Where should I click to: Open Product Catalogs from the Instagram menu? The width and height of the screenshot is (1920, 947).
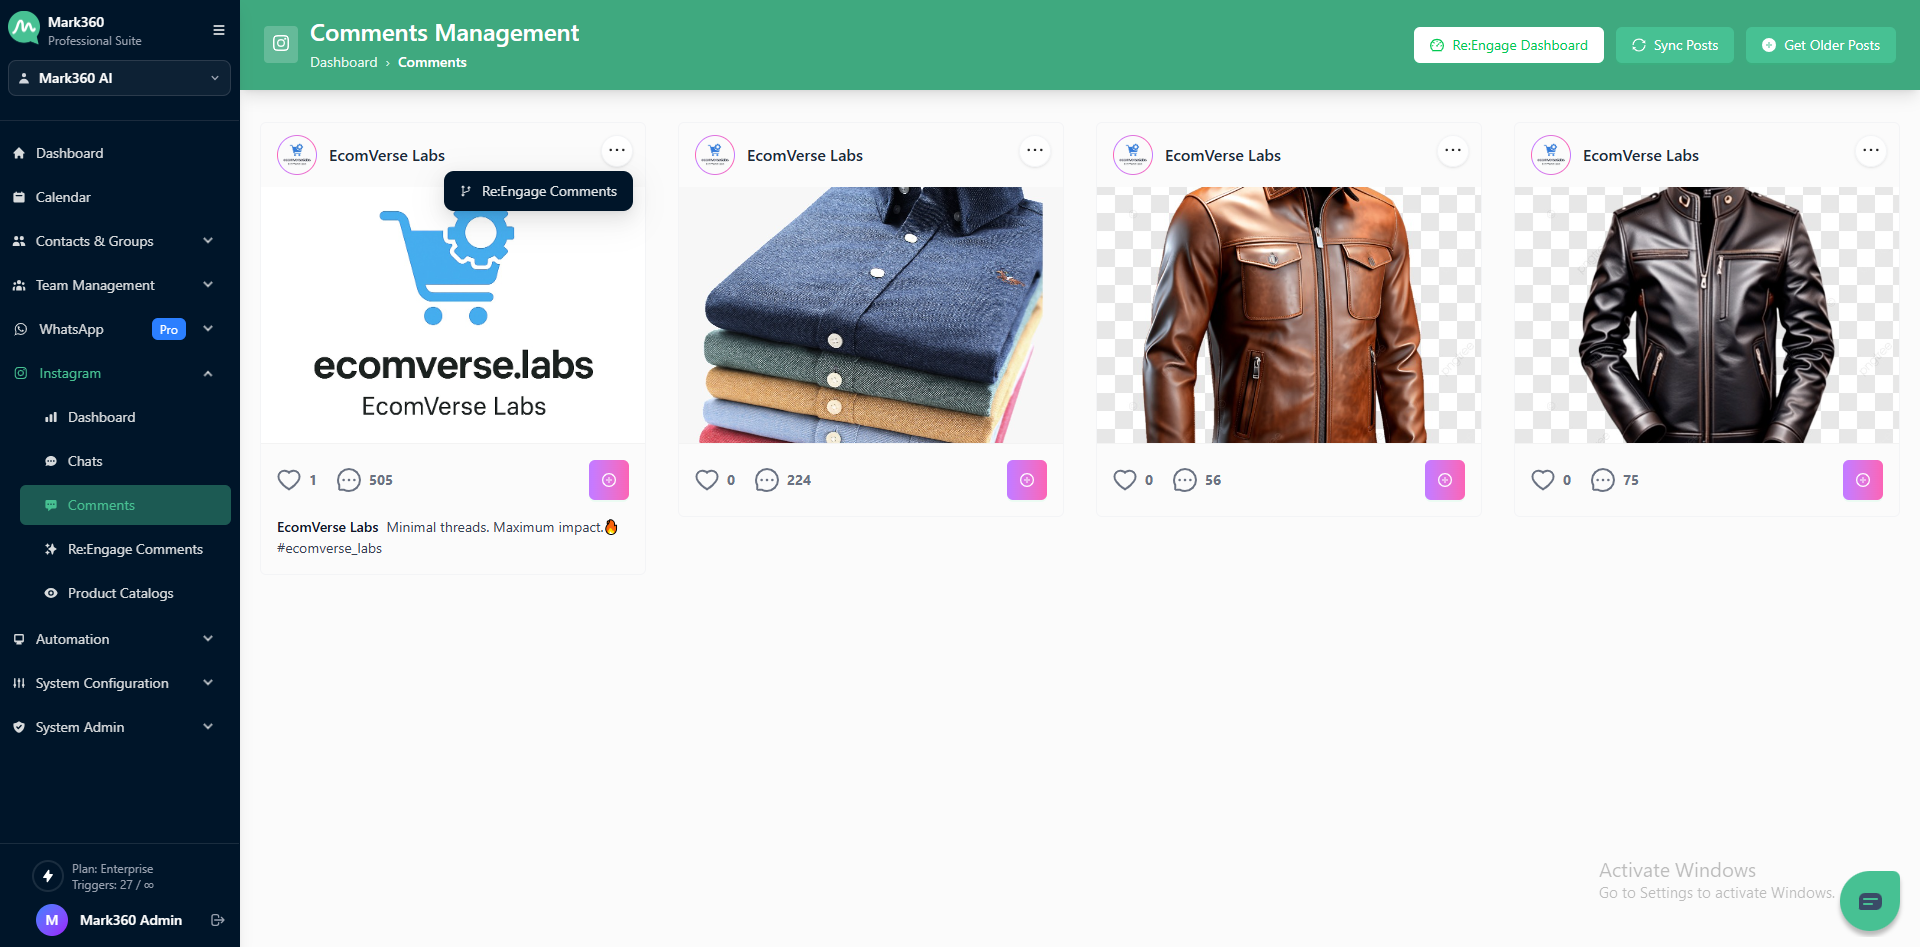(x=119, y=593)
